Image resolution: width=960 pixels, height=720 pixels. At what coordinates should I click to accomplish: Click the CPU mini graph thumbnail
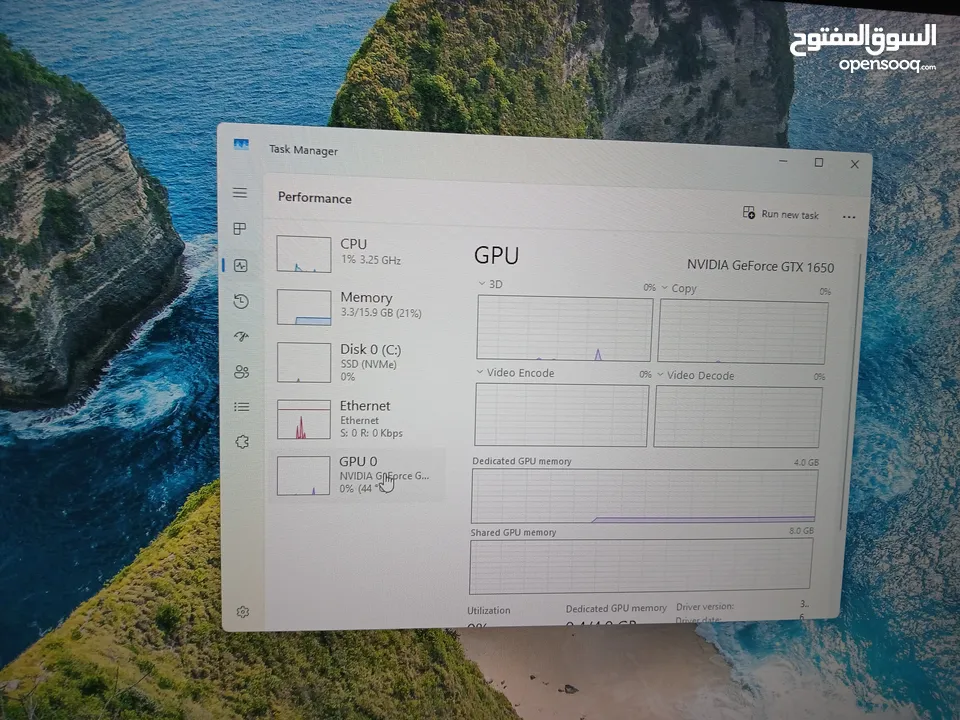click(x=304, y=254)
